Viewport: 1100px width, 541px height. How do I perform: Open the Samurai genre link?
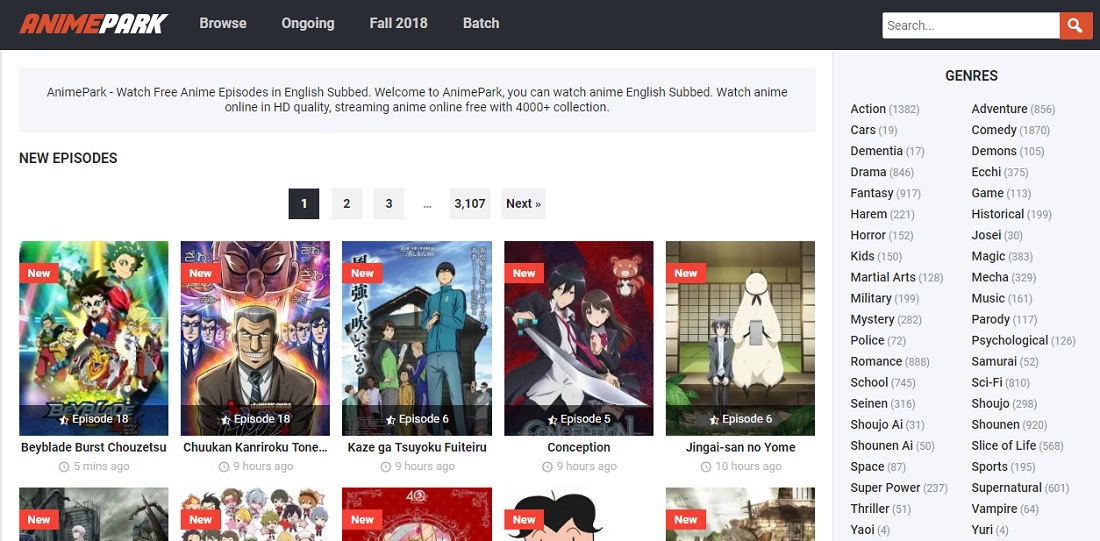point(994,361)
